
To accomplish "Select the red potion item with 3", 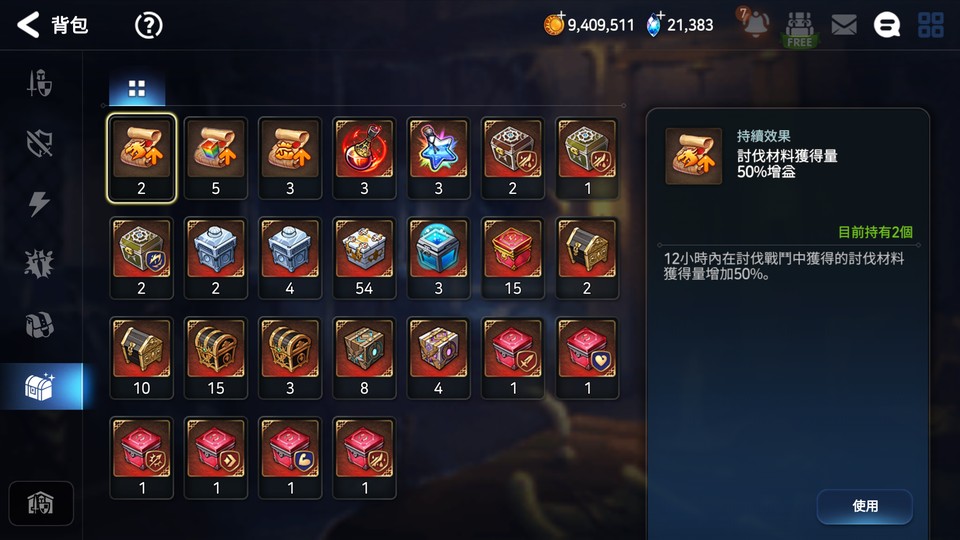I will coord(364,158).
